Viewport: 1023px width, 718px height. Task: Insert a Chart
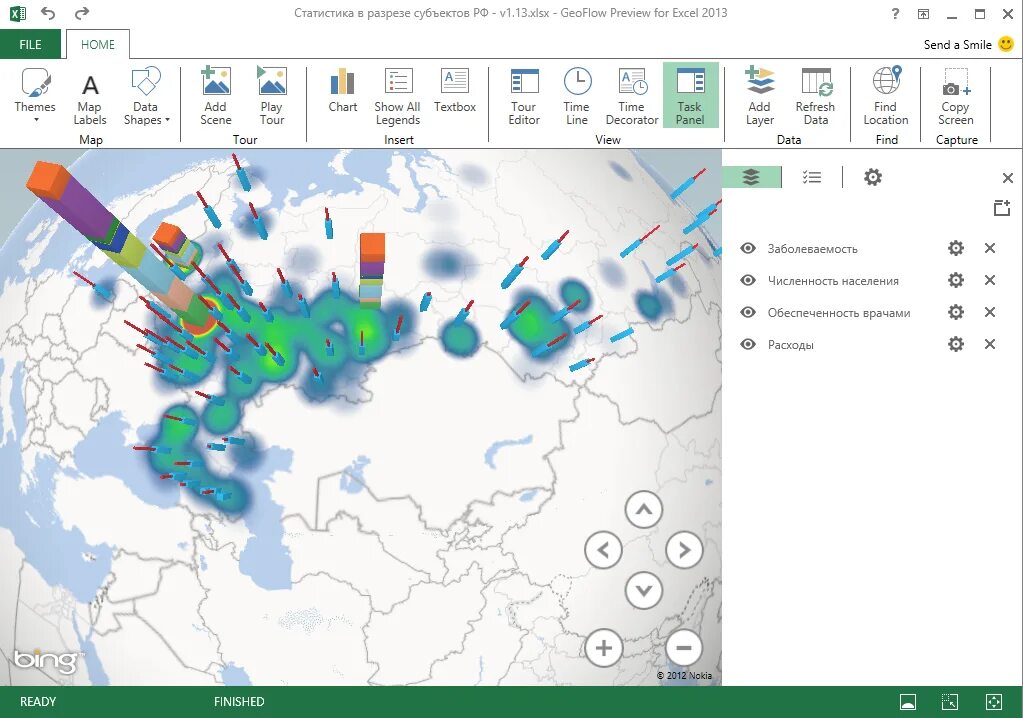(x=343, y=90)
